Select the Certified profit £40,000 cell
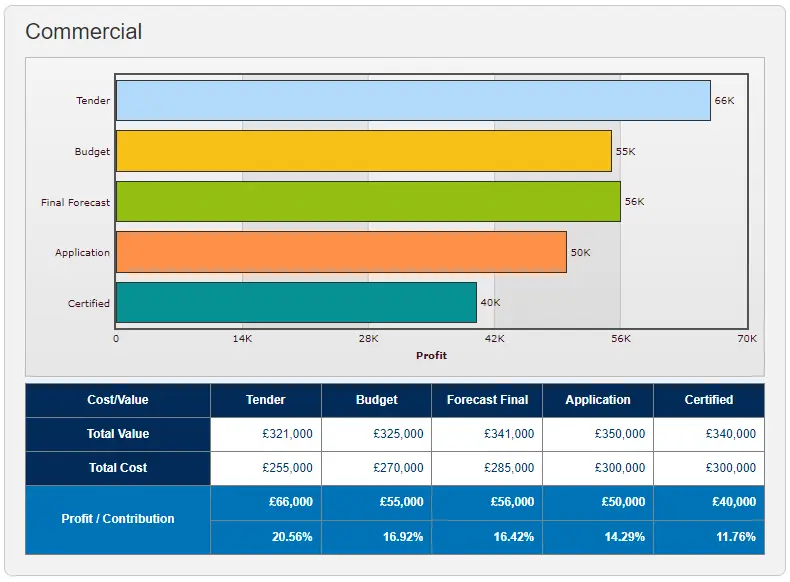790x582 pixels. coord(709,502)
